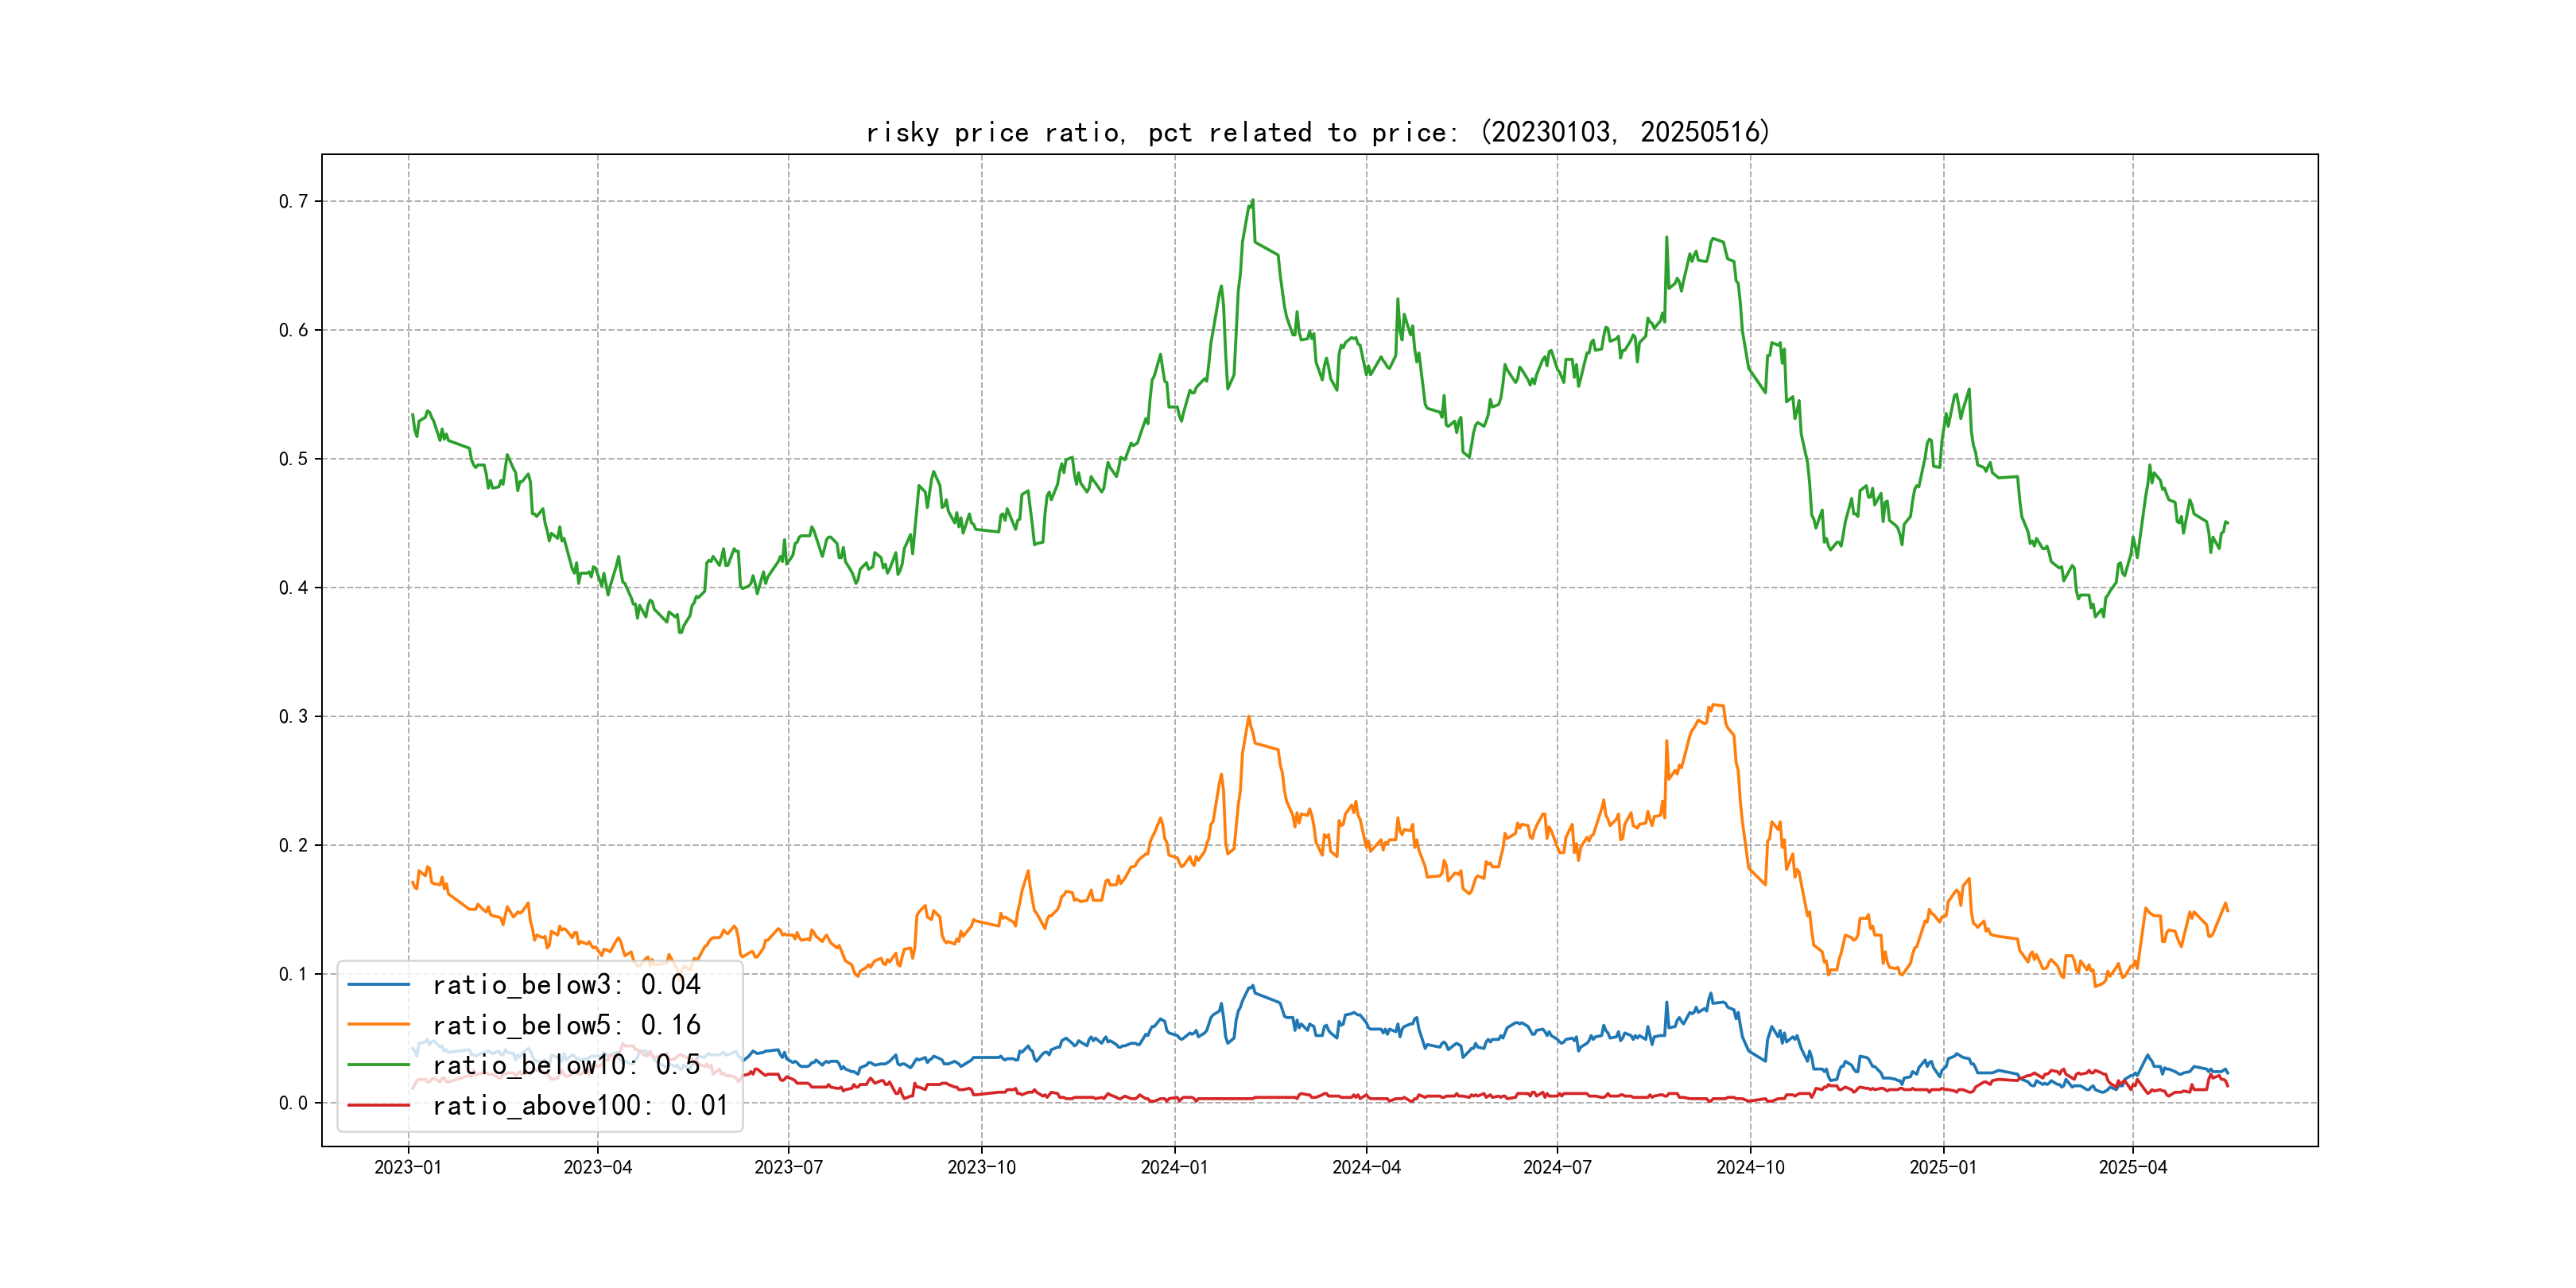The width and height of the screenshot is (2576, 1288).
Task: Click the green line's highest peak near 0.7
Action: tap(1252, 201)
